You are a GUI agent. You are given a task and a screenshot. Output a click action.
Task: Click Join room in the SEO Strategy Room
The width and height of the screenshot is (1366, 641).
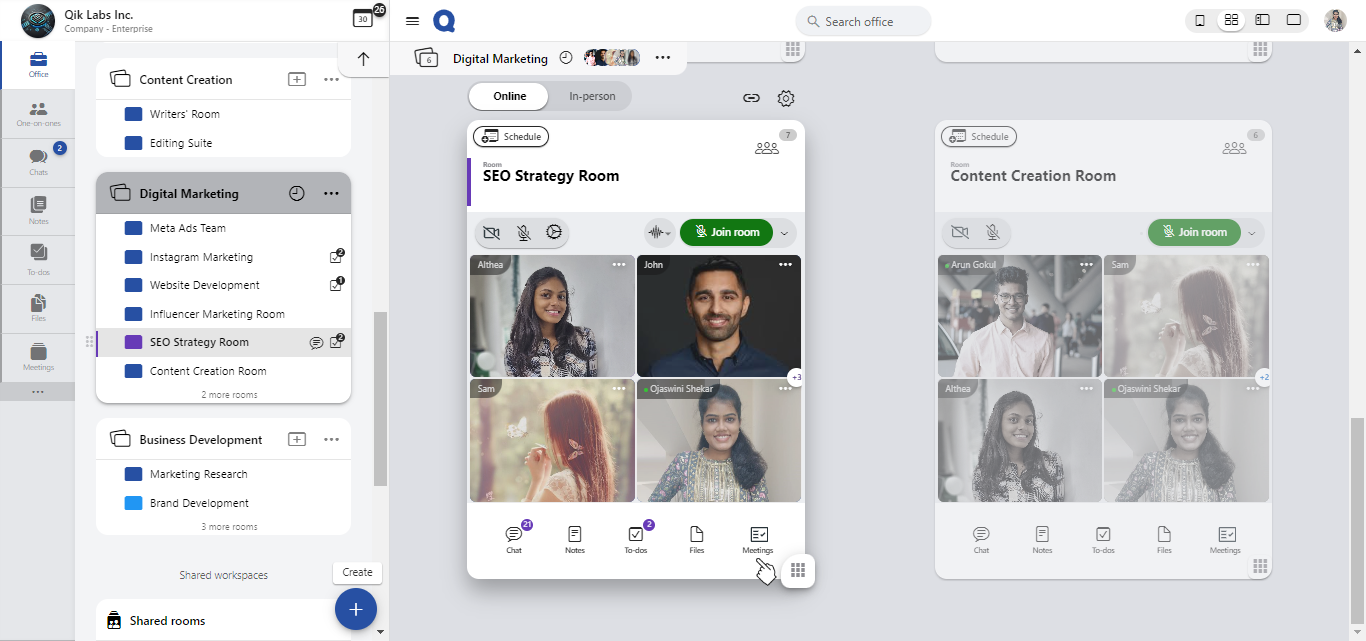click(x=726, y=232)
